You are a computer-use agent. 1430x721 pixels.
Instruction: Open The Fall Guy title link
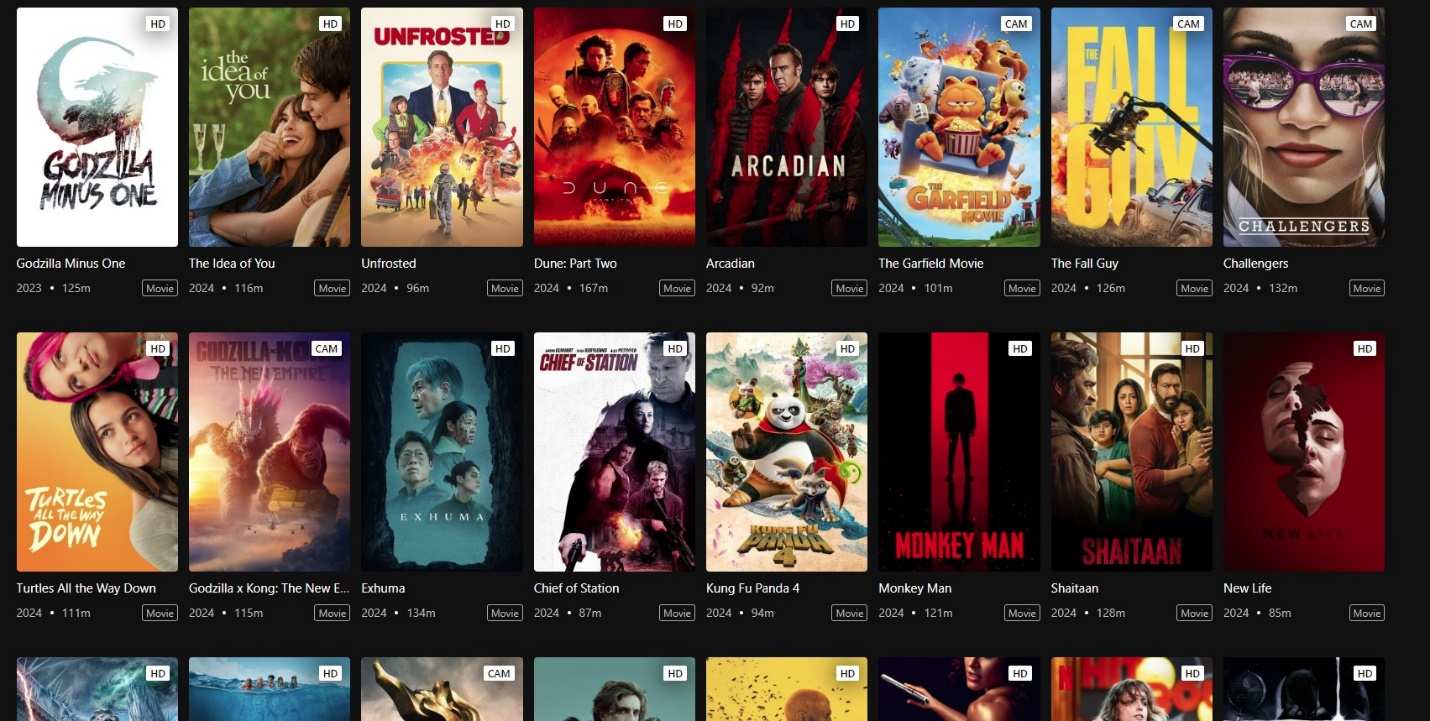1084,263
